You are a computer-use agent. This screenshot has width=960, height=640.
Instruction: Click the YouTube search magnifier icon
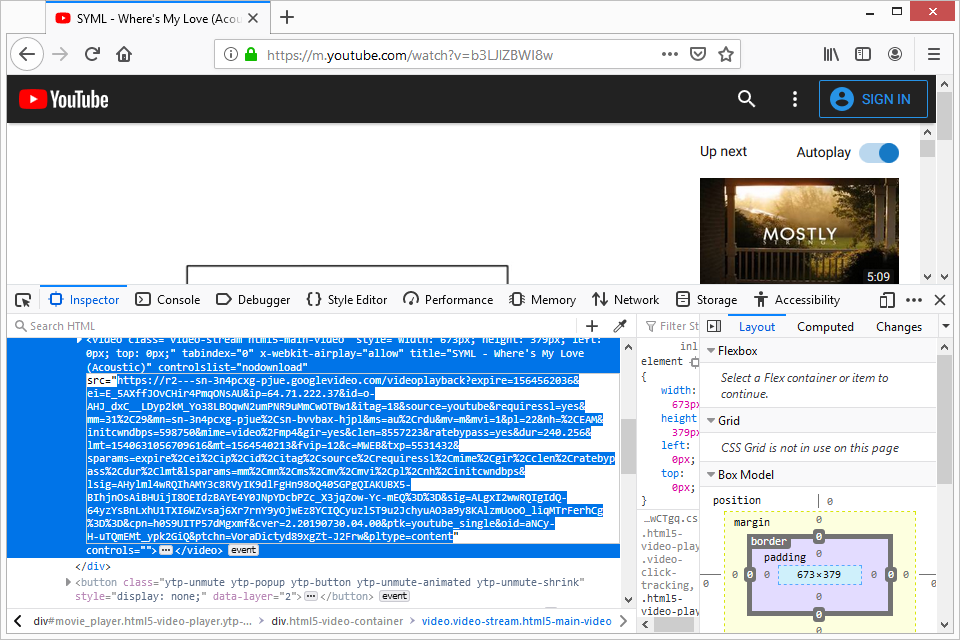click(x=746, y=99)
